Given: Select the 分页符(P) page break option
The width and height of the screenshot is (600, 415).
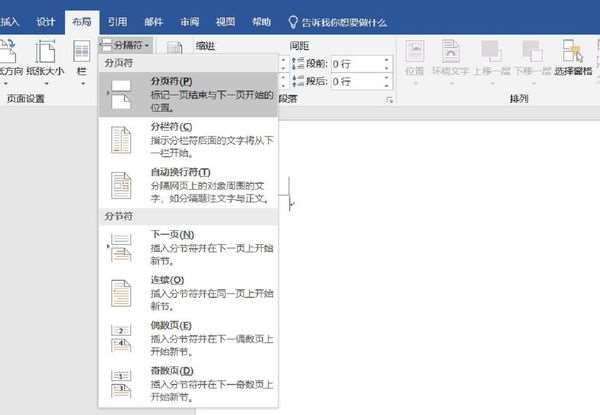Looking at the screenshot, I should tap(188, 94).
